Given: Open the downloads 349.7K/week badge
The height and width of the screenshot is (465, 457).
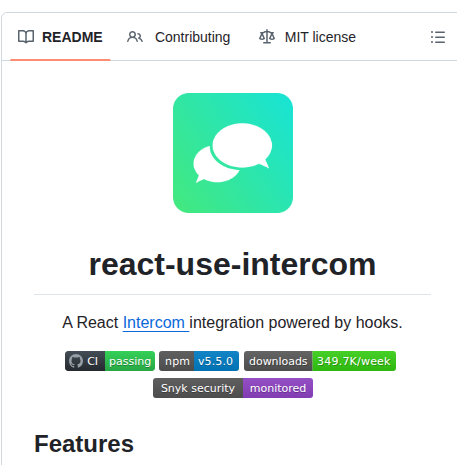Looking at the screenshot, I should pyautogui.click(x=320, y=361).
